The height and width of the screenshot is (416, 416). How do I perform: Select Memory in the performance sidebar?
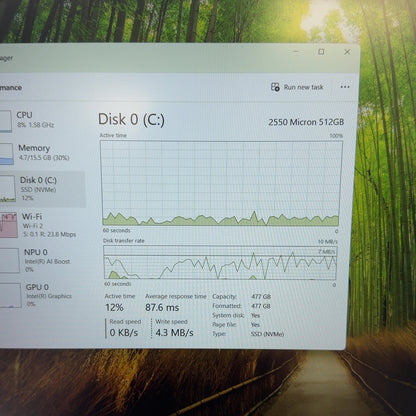[x=41, y=153]
